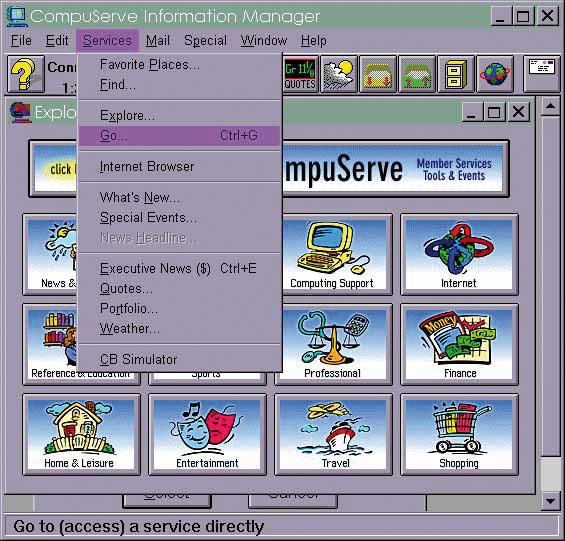Select the Shopping cart tile

[x=459, y=435]
